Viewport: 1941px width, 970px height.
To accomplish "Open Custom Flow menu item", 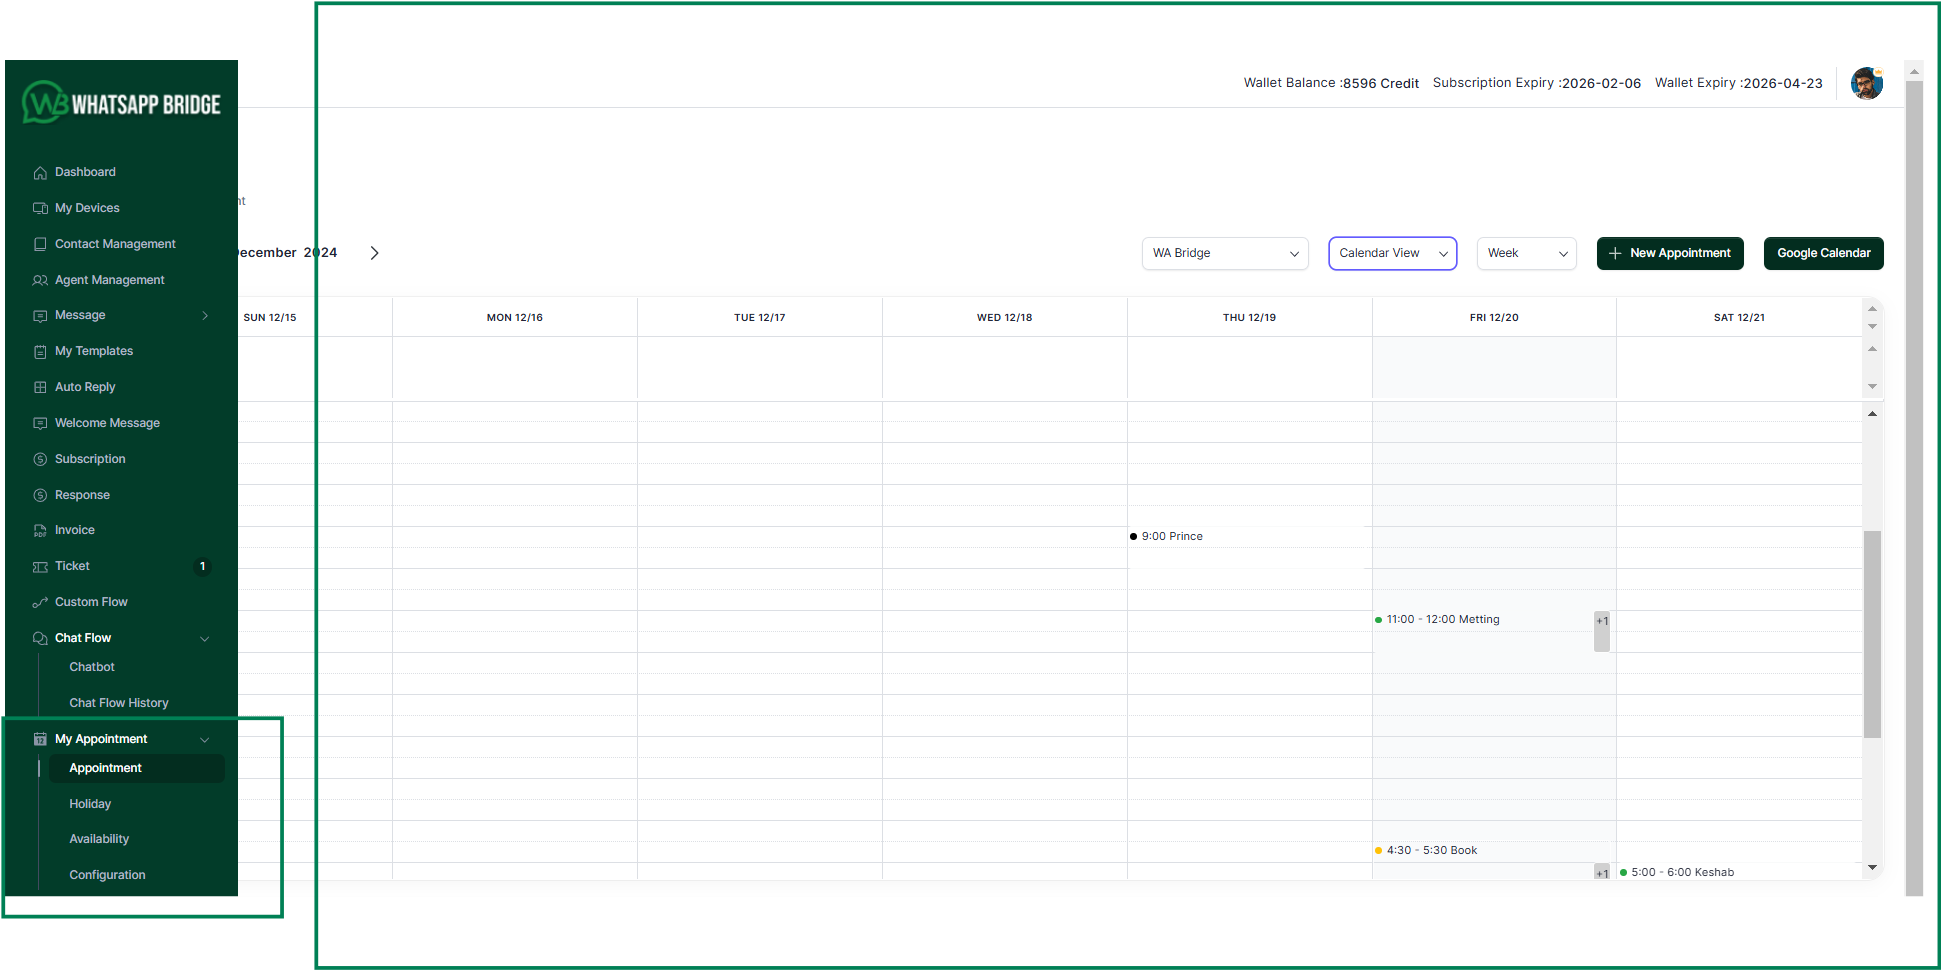I will tap(91, 602).
